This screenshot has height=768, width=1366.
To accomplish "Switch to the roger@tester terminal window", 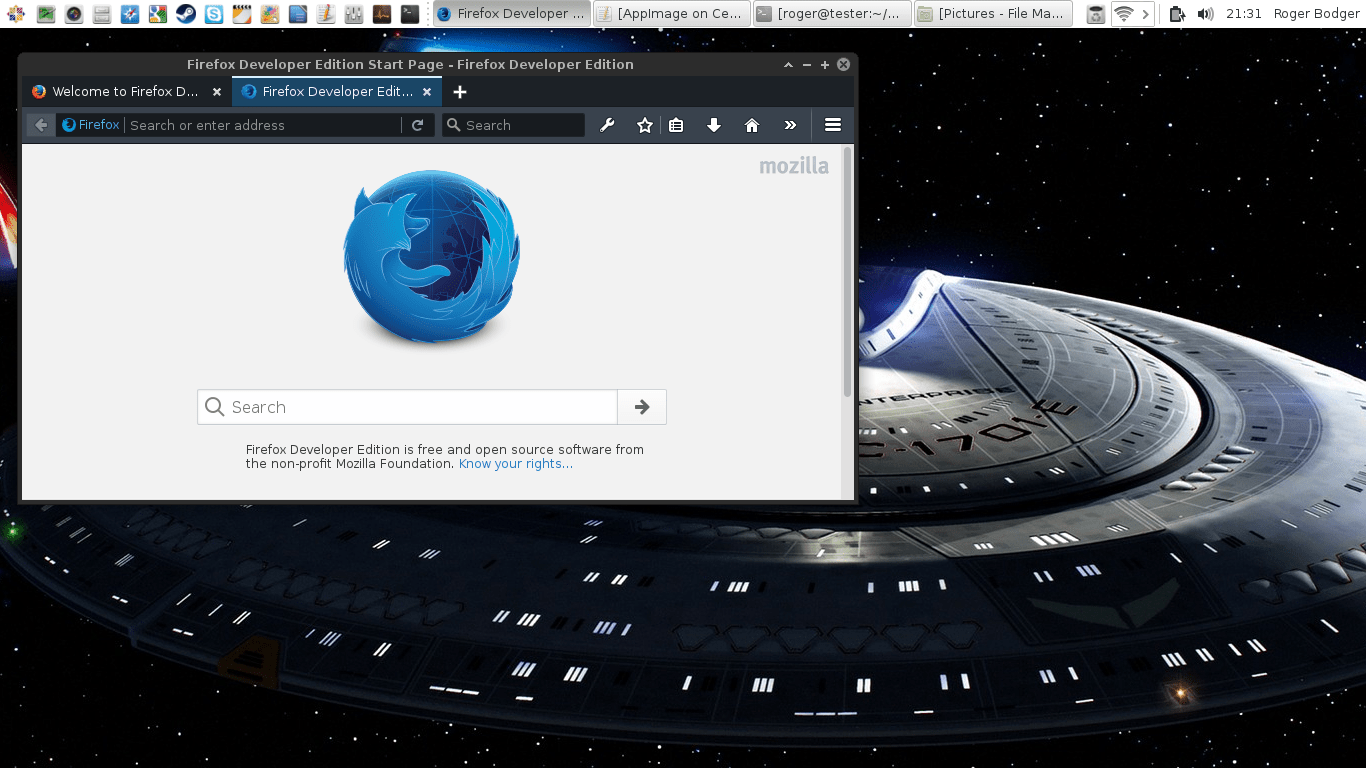I will [832, 14].
